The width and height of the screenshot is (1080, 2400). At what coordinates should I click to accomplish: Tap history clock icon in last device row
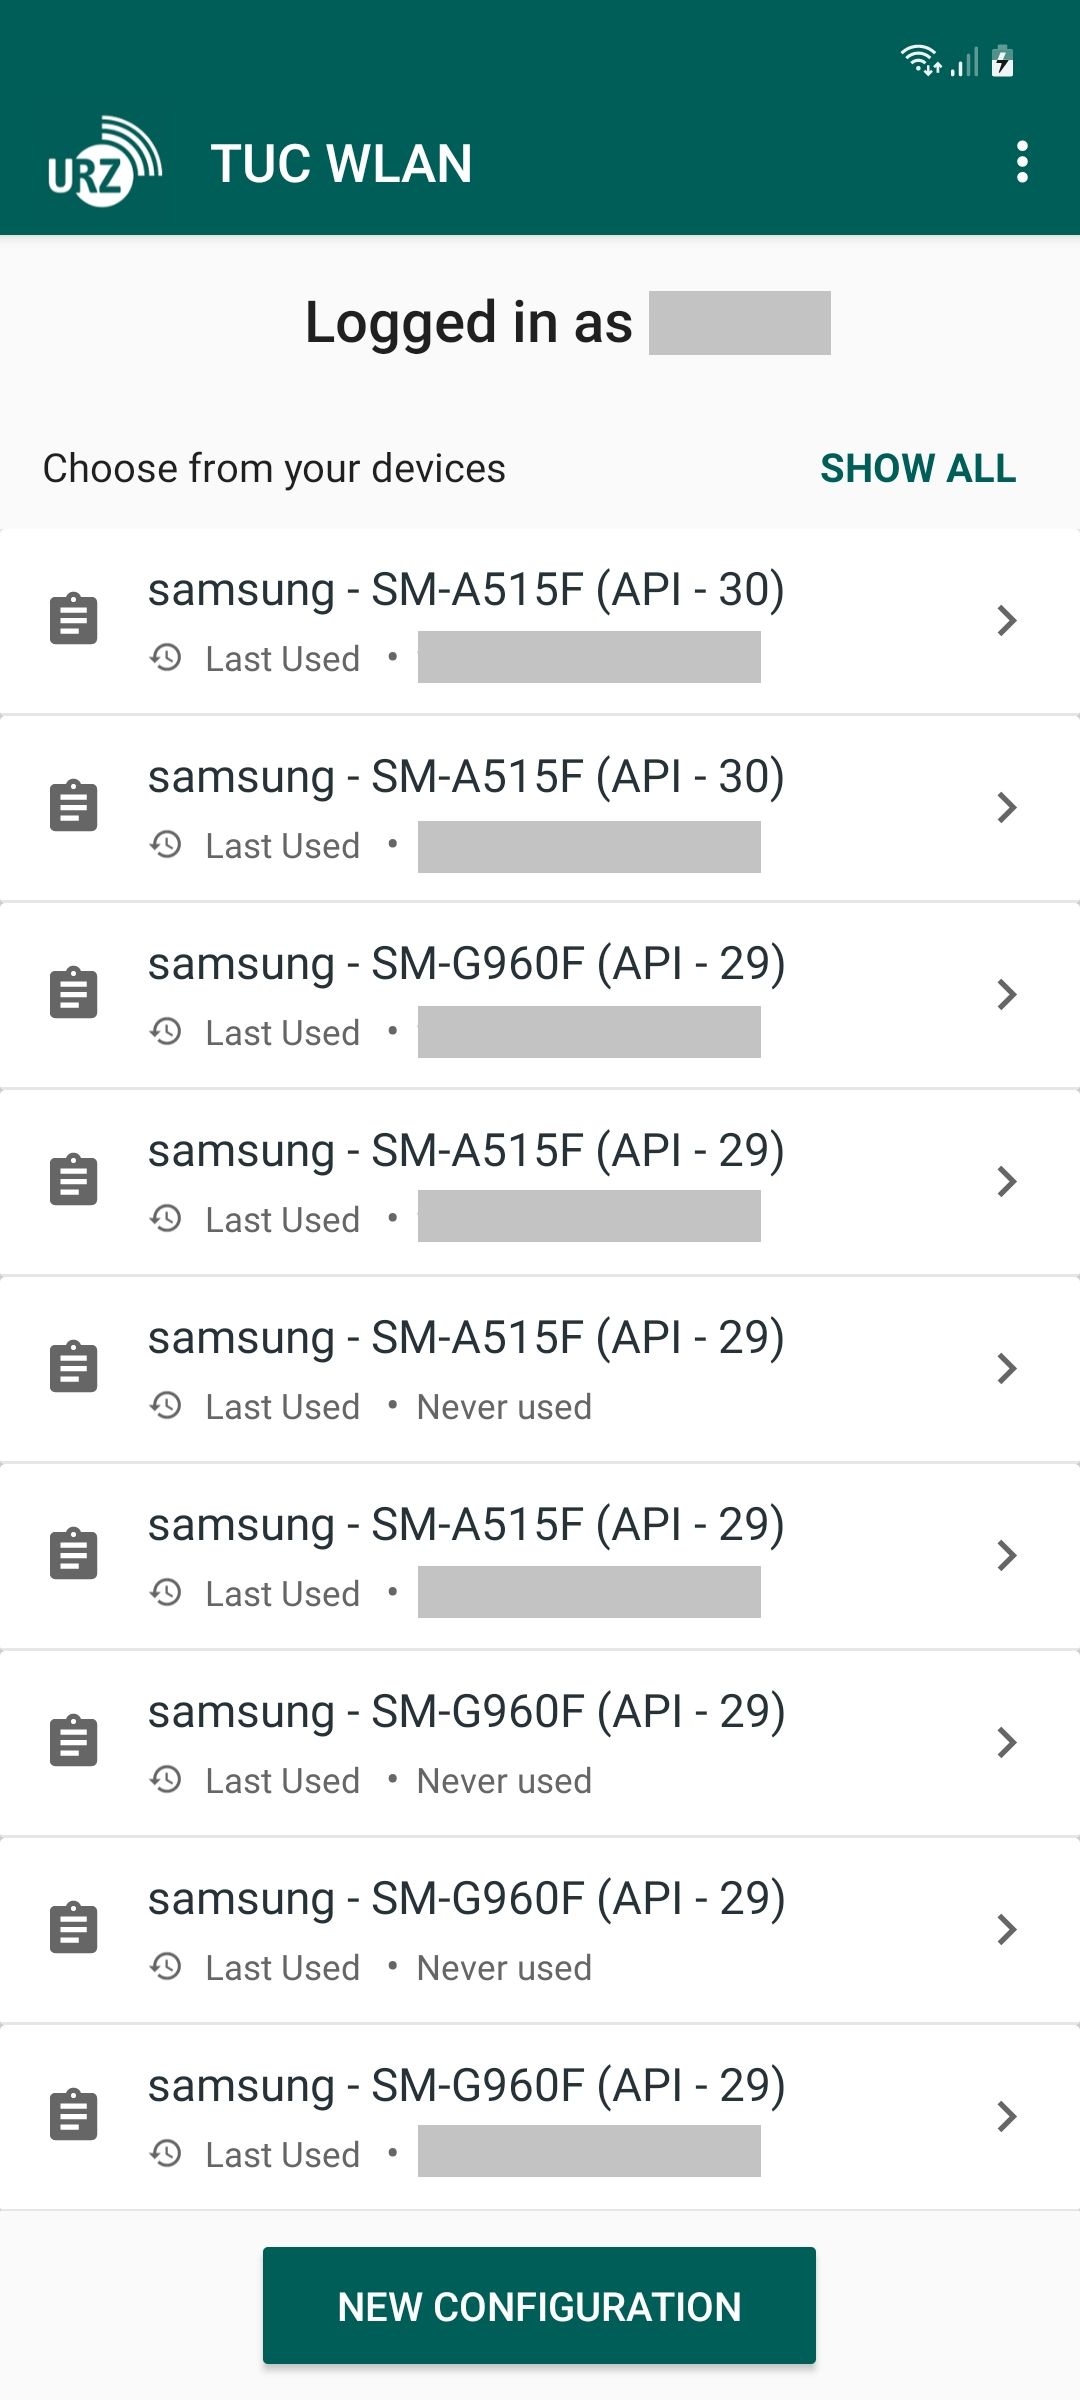pyautogui.click(x=166, y=2154)
